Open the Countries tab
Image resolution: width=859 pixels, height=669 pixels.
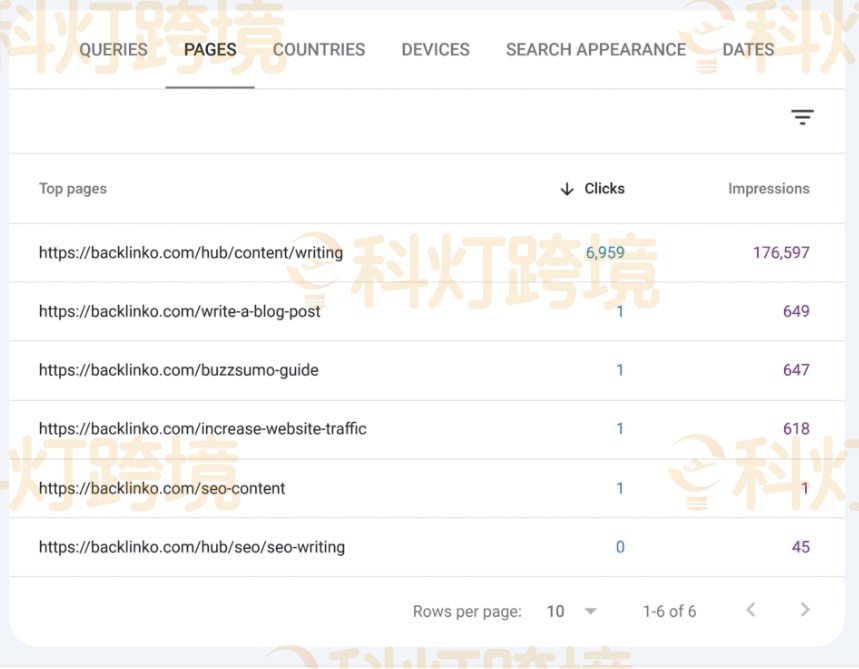[x=319, y=49]
